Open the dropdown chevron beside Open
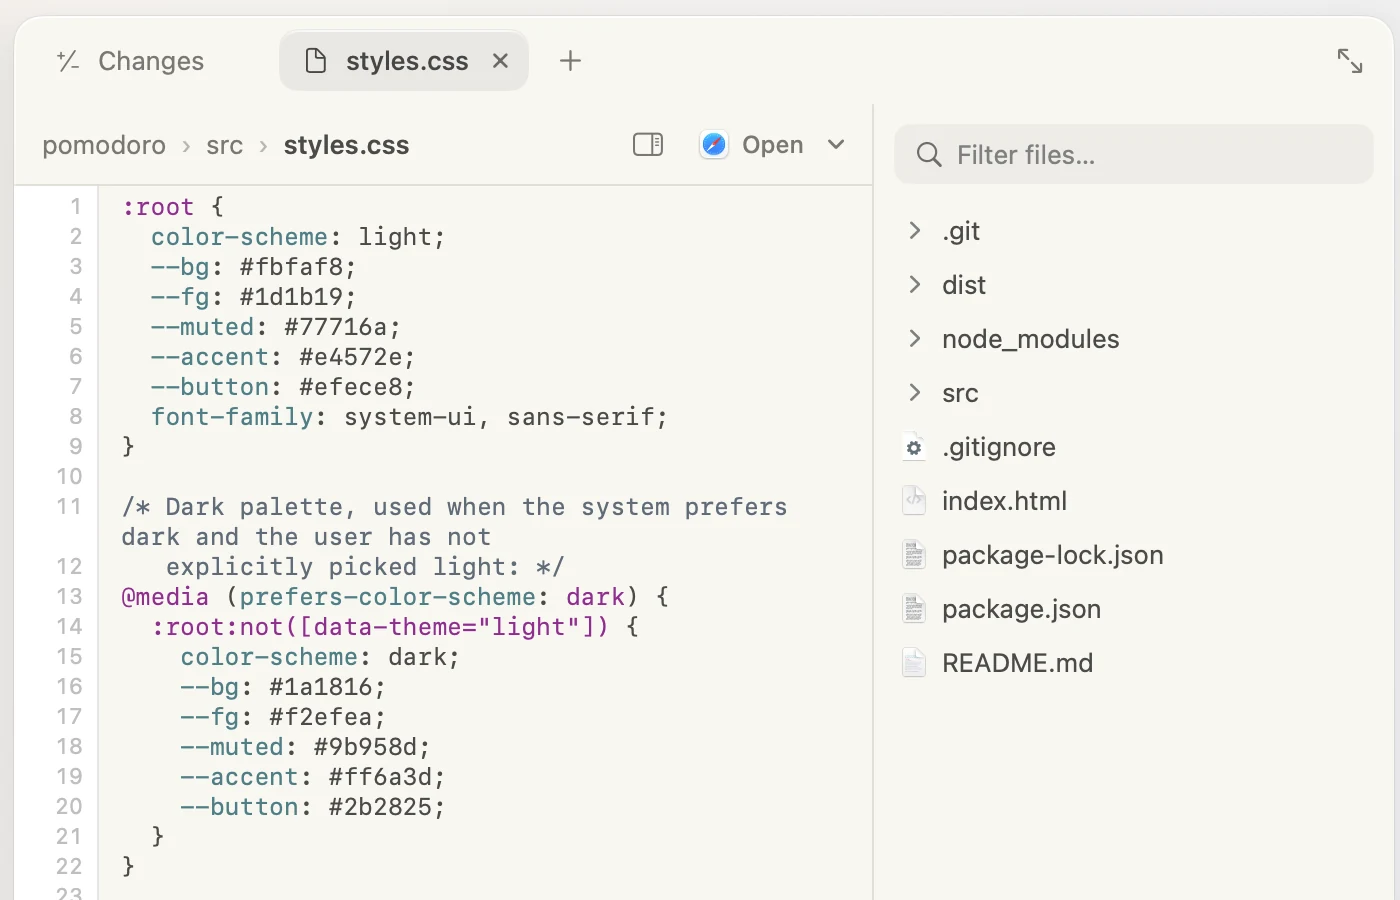 (836, 145)
